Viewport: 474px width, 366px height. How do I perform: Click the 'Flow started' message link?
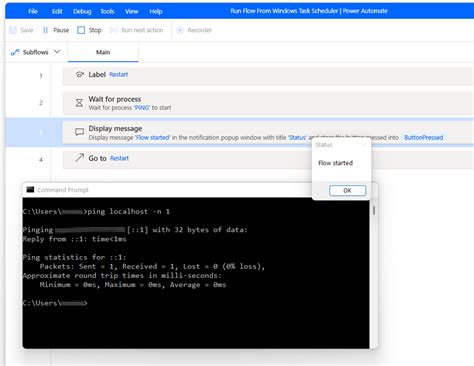[x=153, y=137]
